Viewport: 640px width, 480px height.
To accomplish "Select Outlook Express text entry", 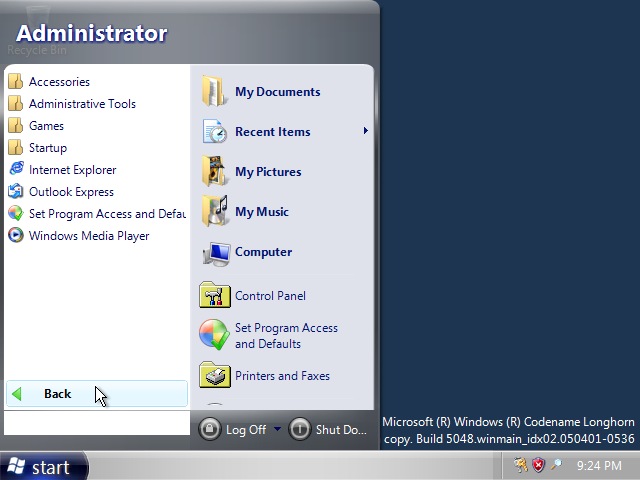I will click(x=71, y=192).
